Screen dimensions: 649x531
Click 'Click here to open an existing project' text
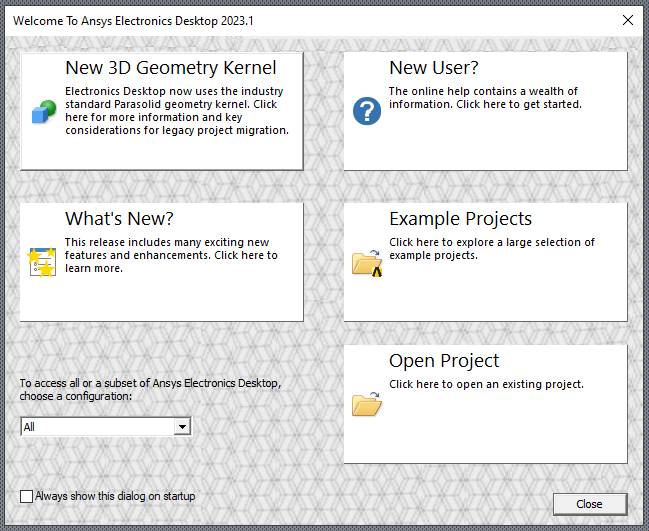click(486, 384)
